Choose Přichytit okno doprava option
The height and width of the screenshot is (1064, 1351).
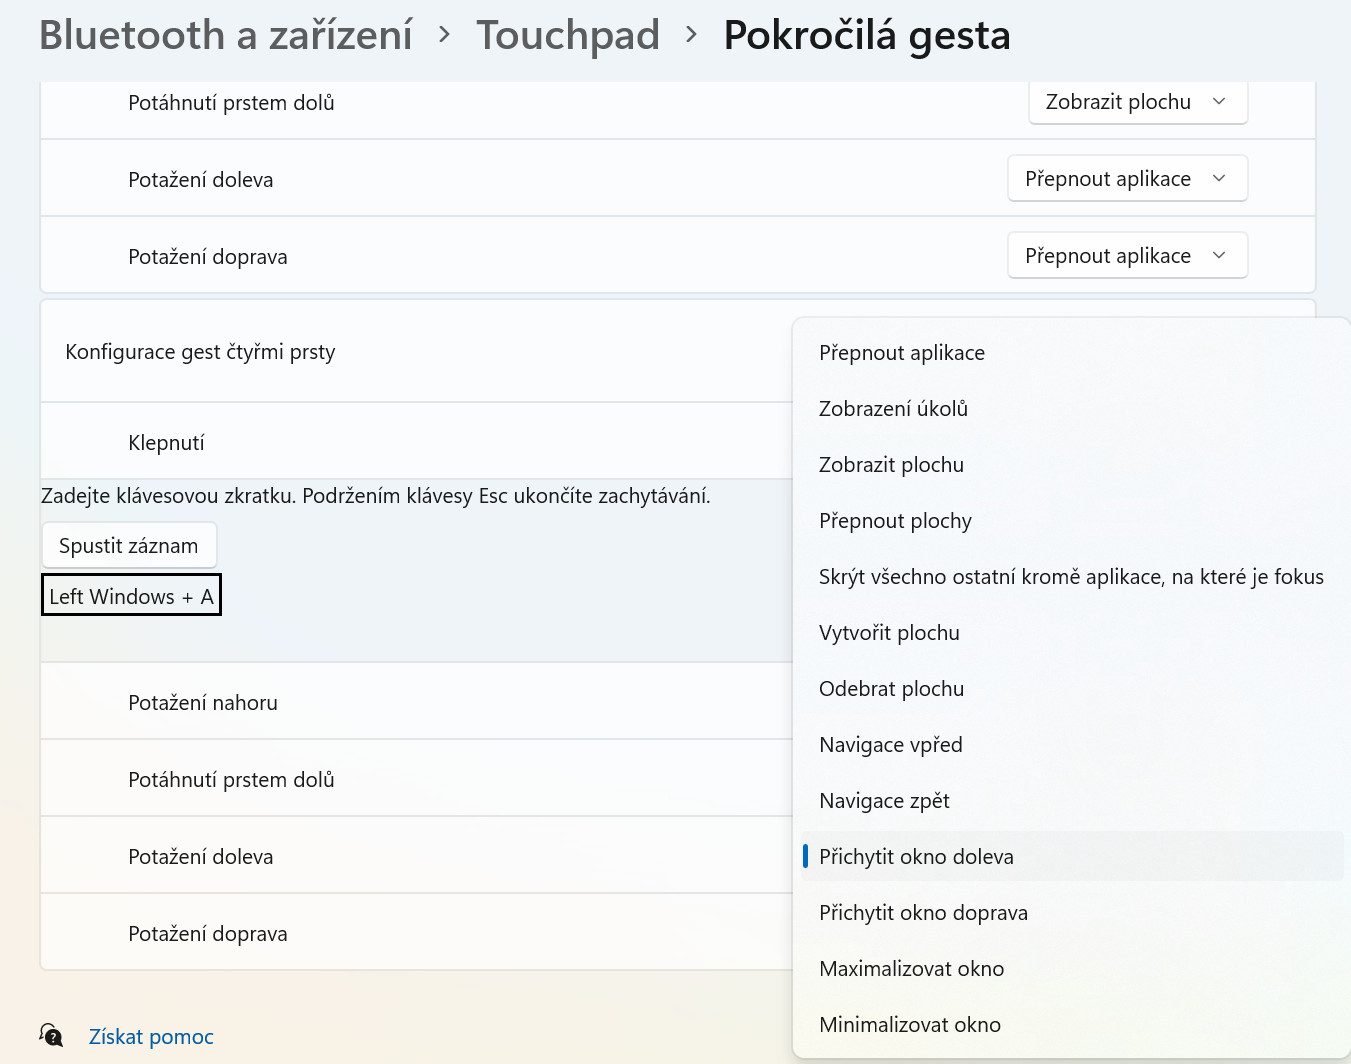(1072, 912)
